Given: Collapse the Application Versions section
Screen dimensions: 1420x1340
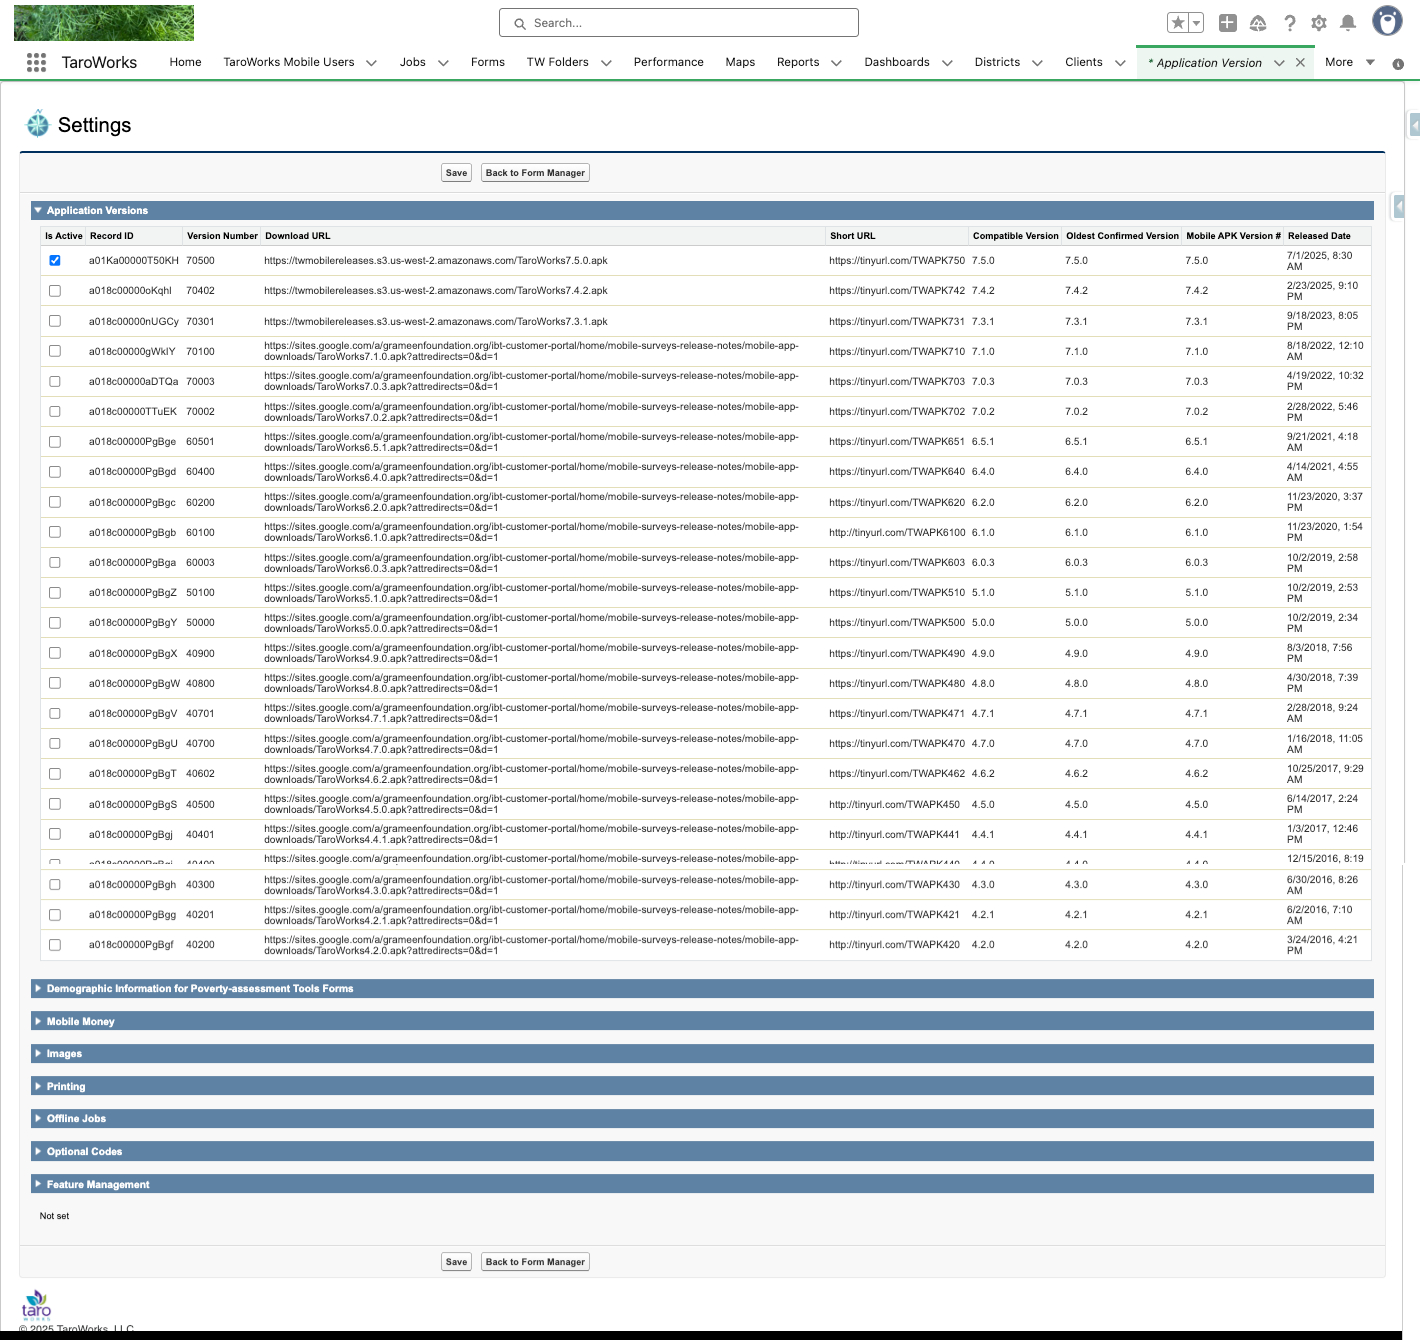Looking at the screenshot, I should (38, 210).
